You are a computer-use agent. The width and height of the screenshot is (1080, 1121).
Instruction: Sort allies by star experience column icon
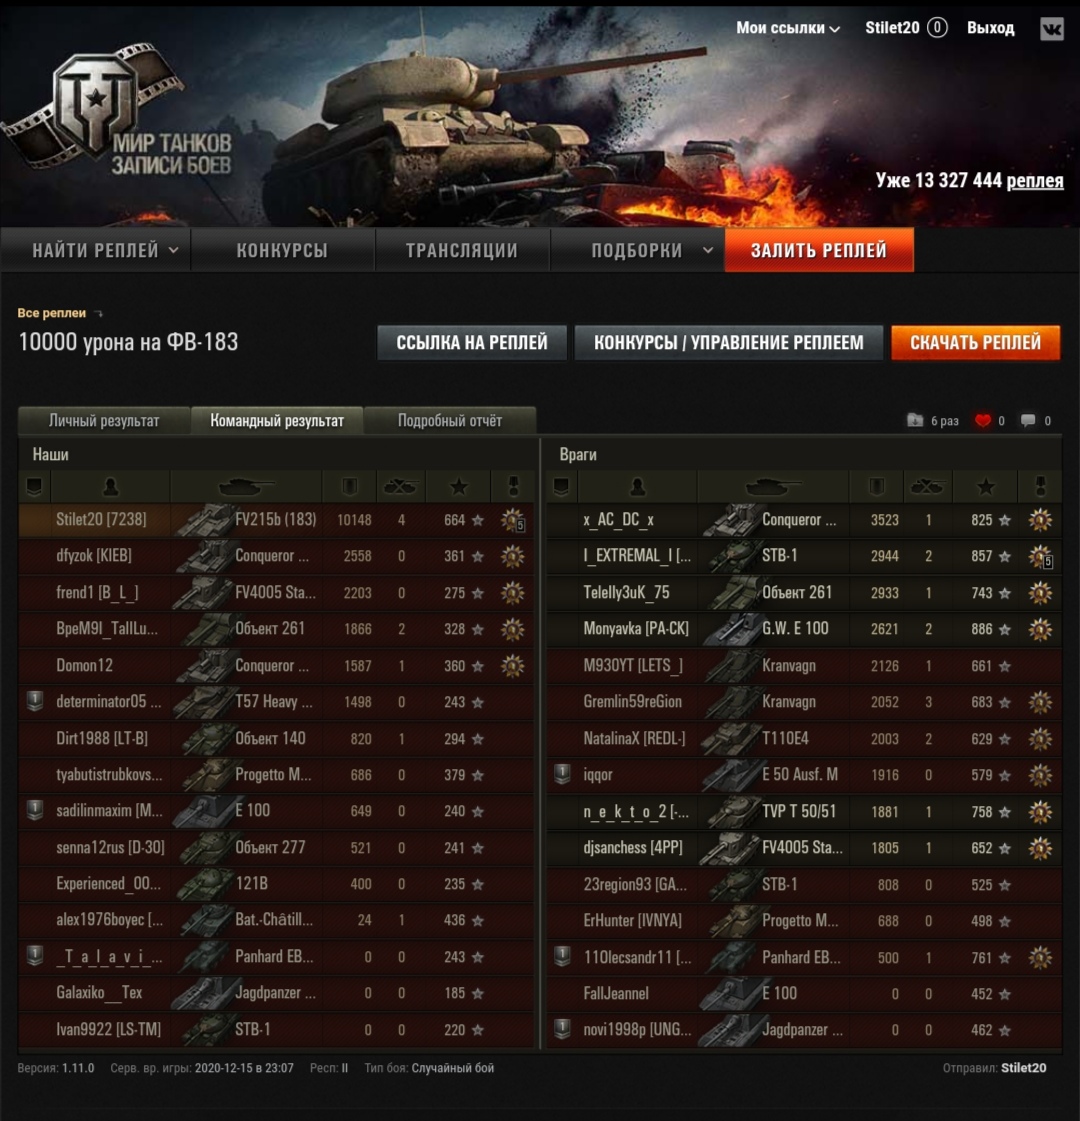coord(458,487)
